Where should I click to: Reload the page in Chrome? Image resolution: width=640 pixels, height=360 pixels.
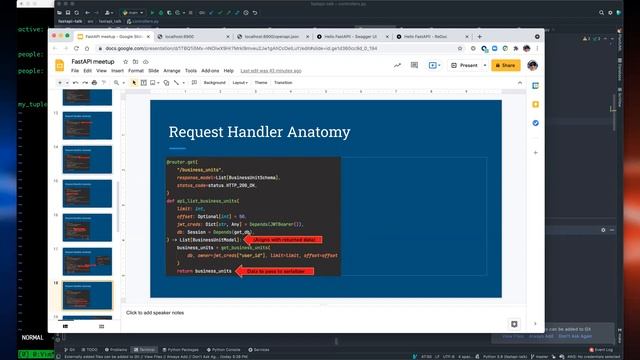click(76, 49)
